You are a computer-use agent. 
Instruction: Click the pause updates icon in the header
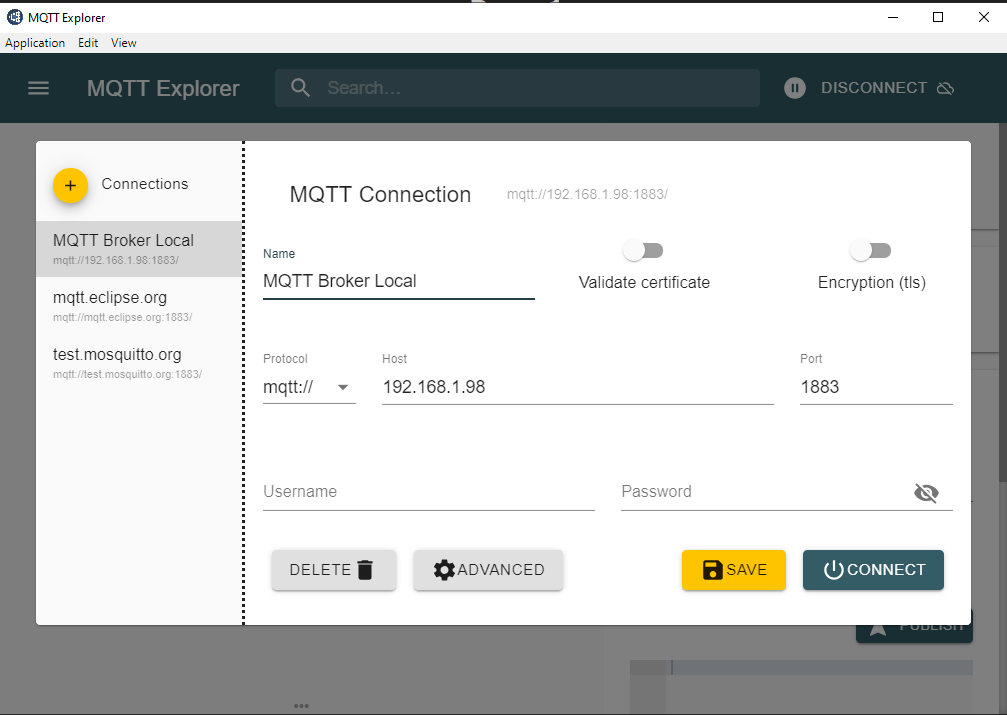(x=794, y=88)
